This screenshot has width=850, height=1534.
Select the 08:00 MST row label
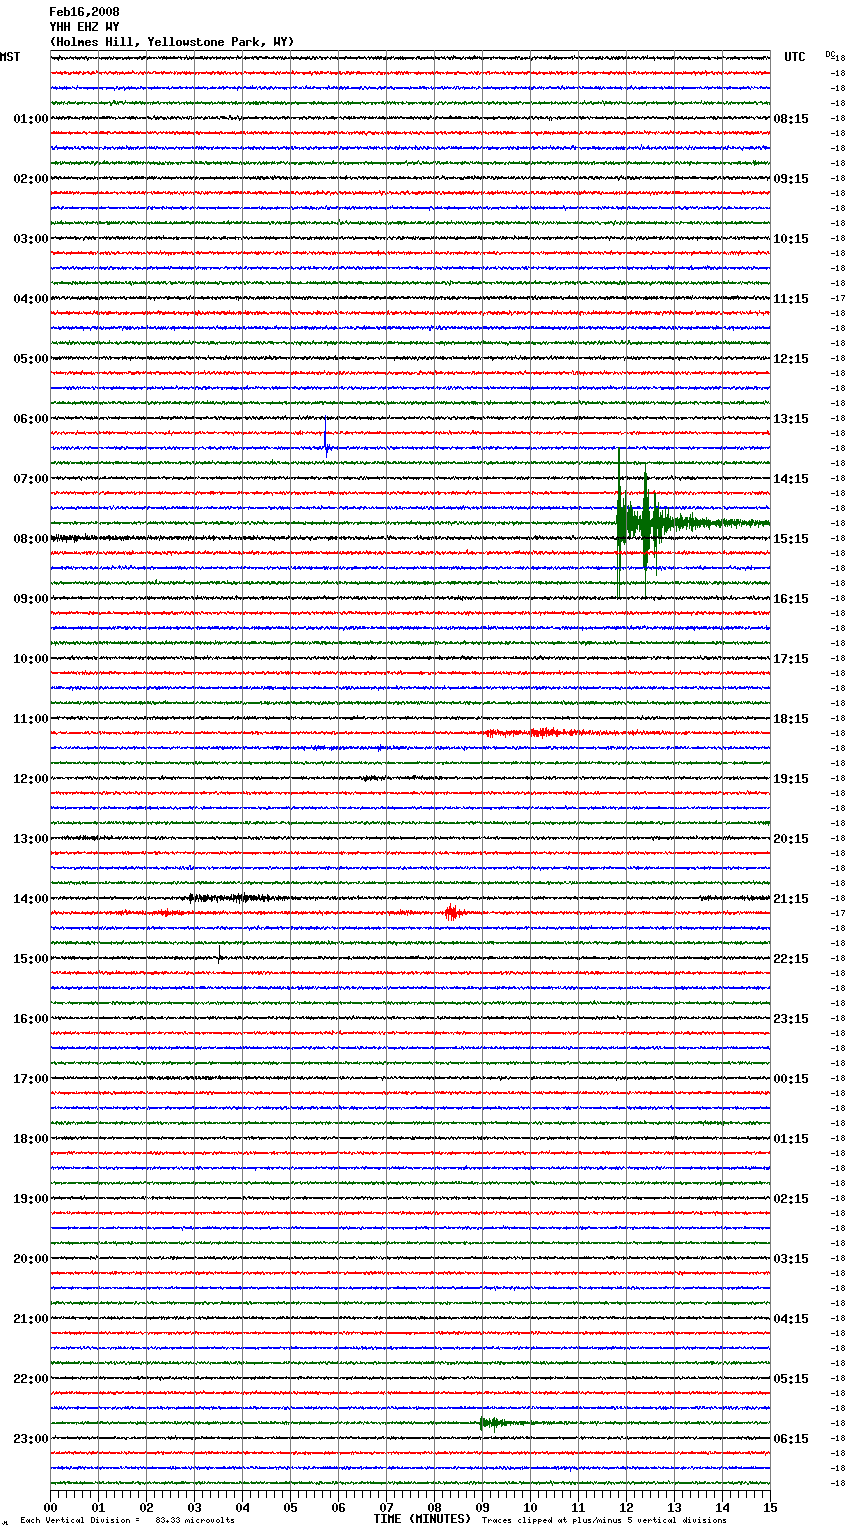point(31,539)
